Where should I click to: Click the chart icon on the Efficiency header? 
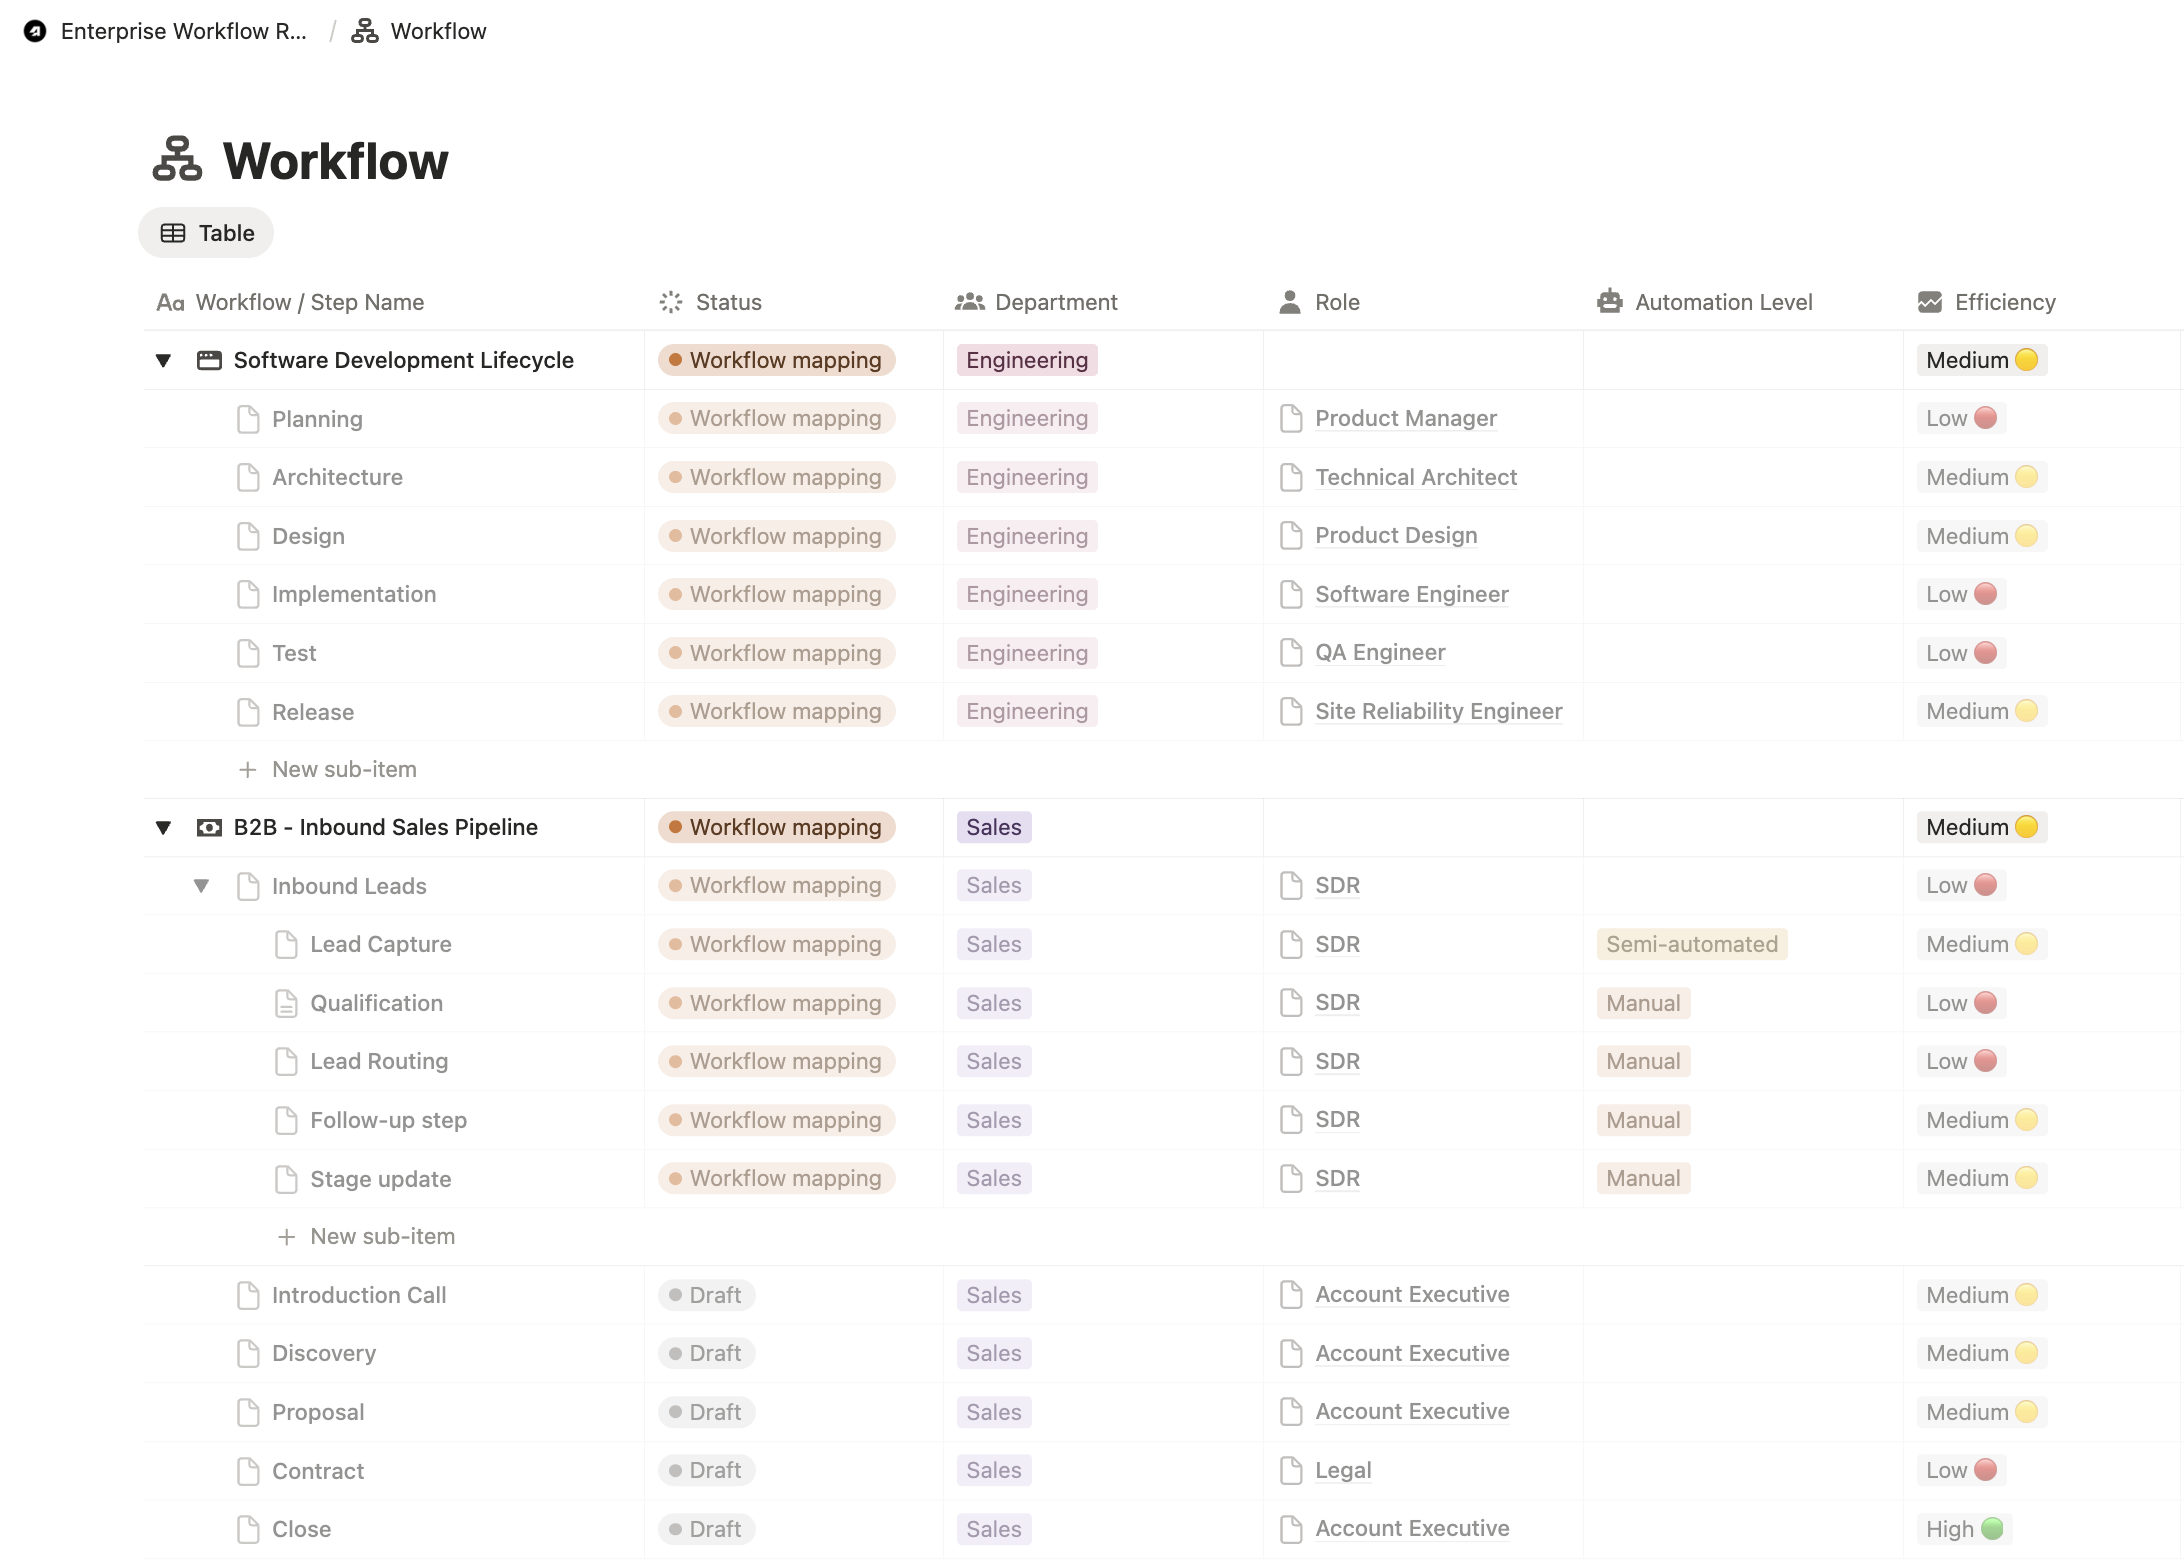1930,301
